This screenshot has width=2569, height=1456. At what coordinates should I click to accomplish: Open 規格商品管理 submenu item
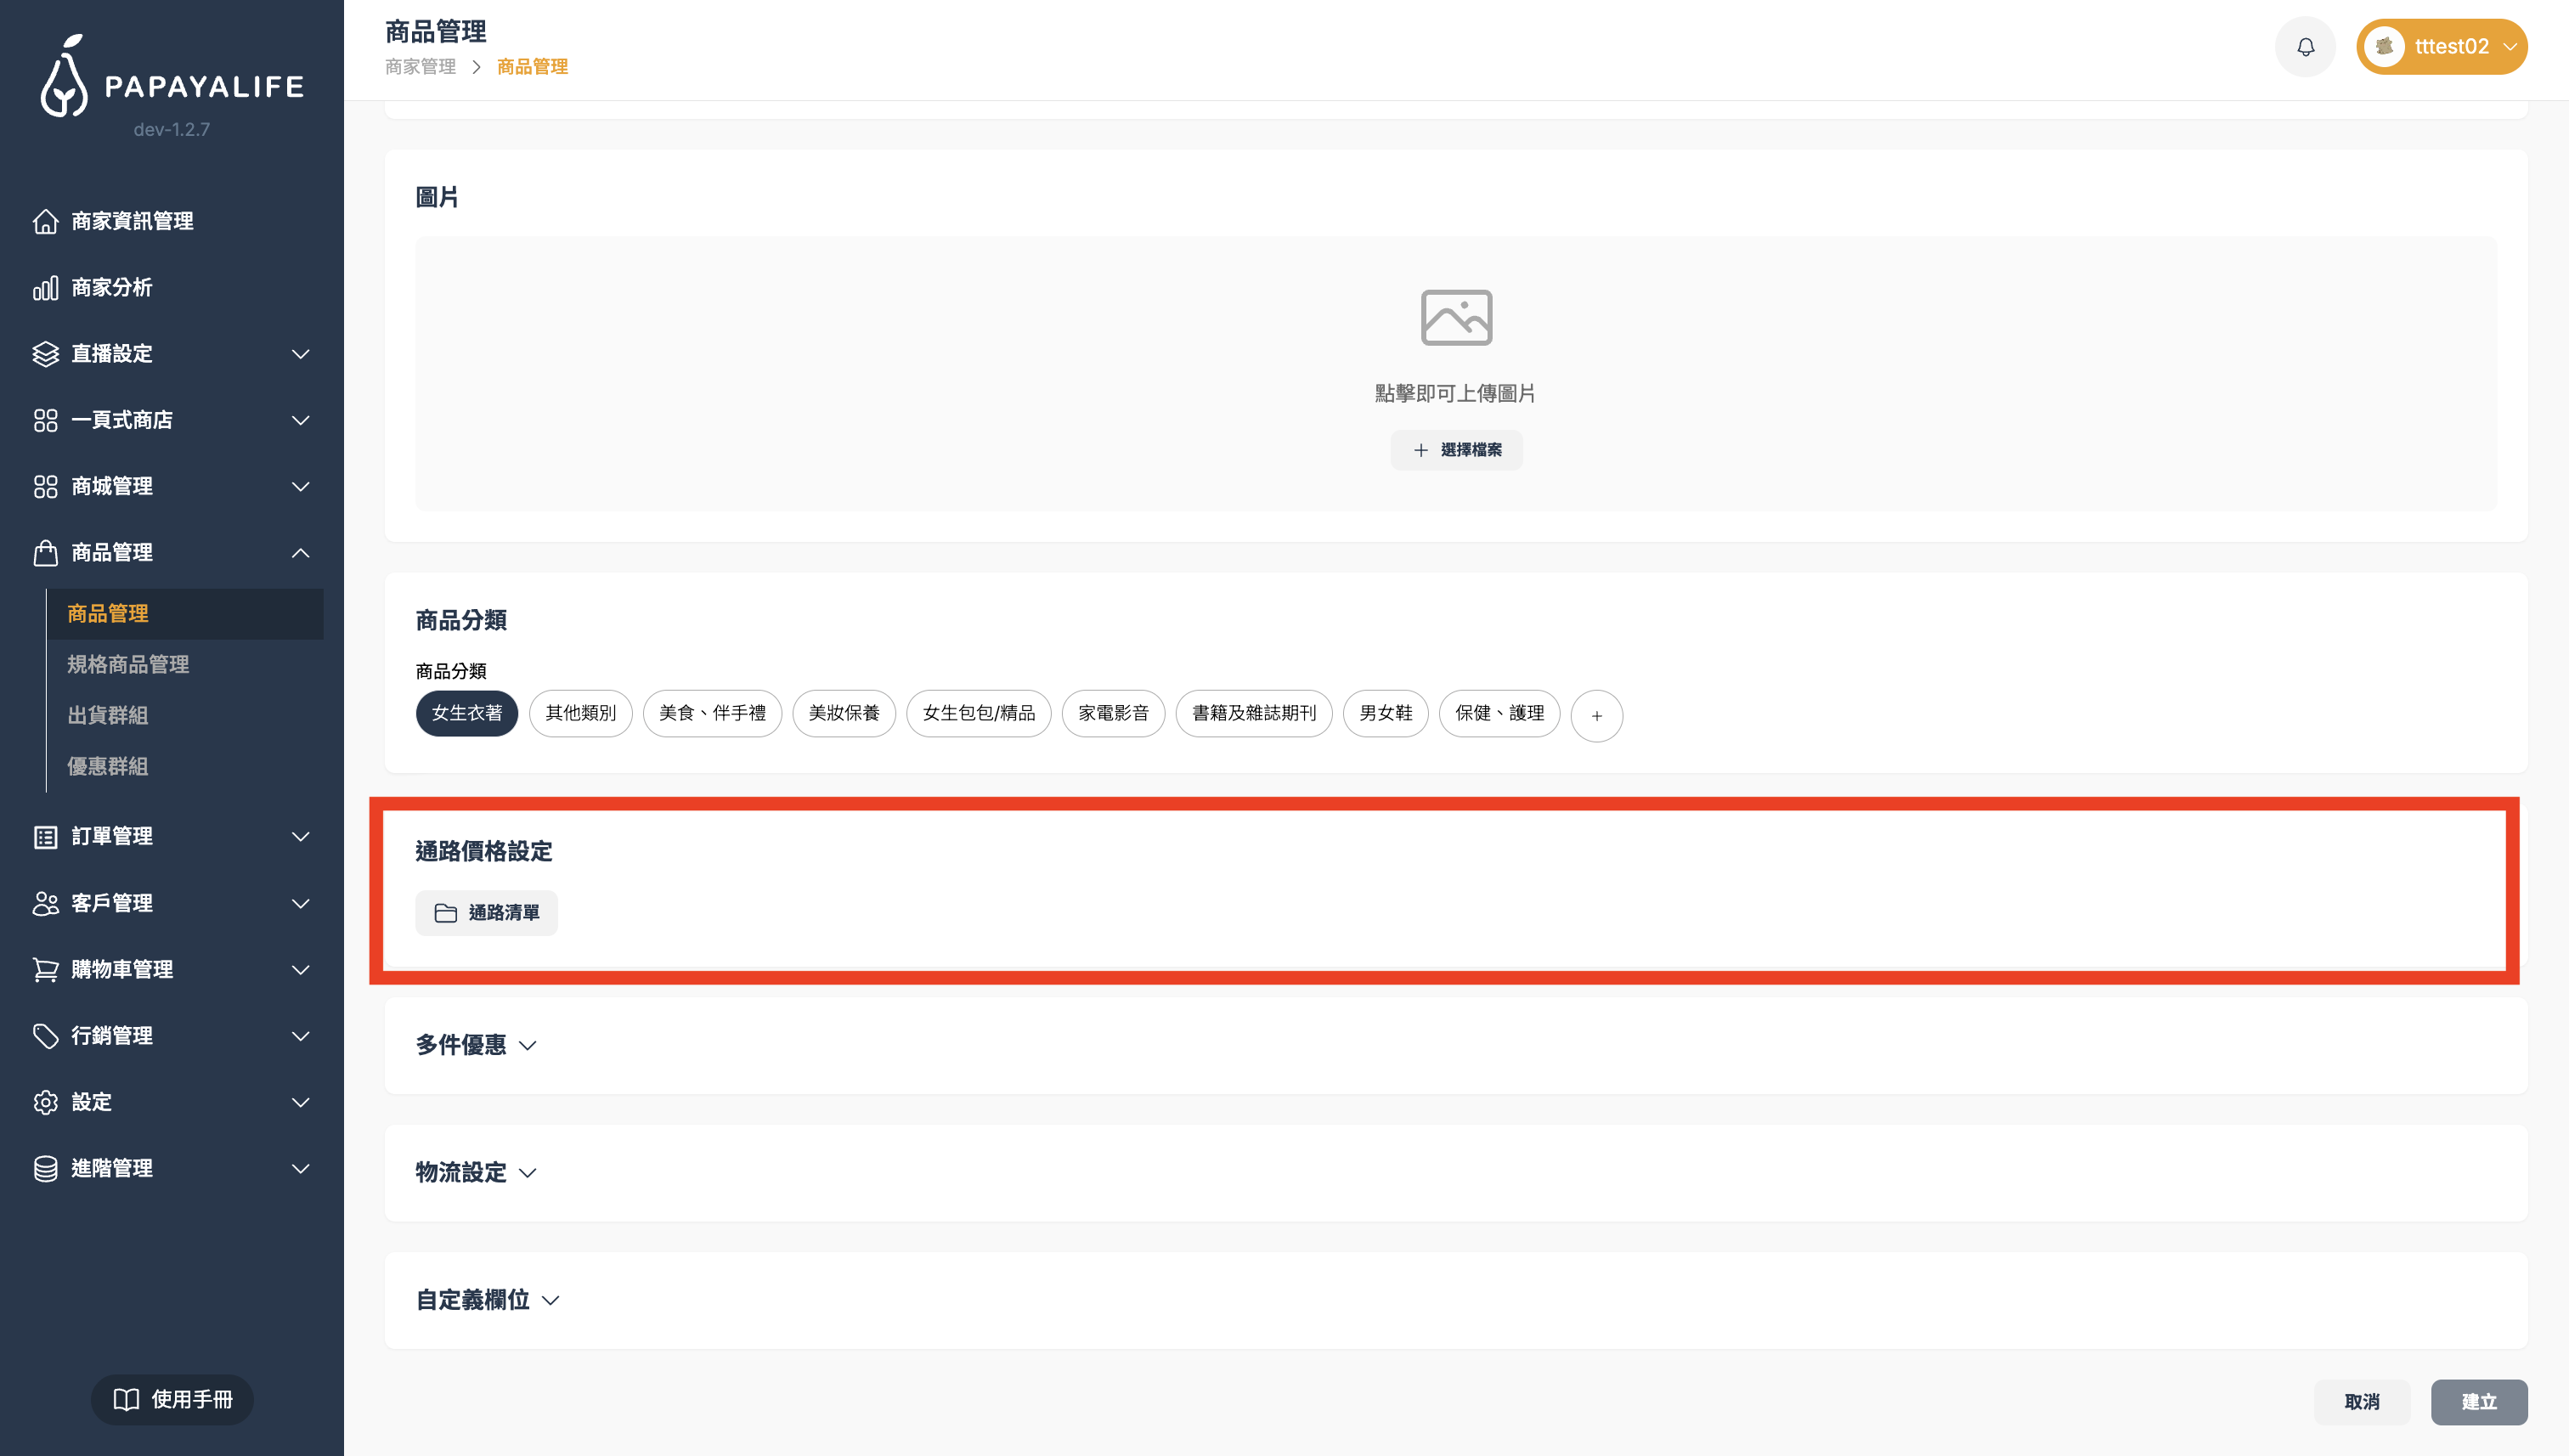128,664
